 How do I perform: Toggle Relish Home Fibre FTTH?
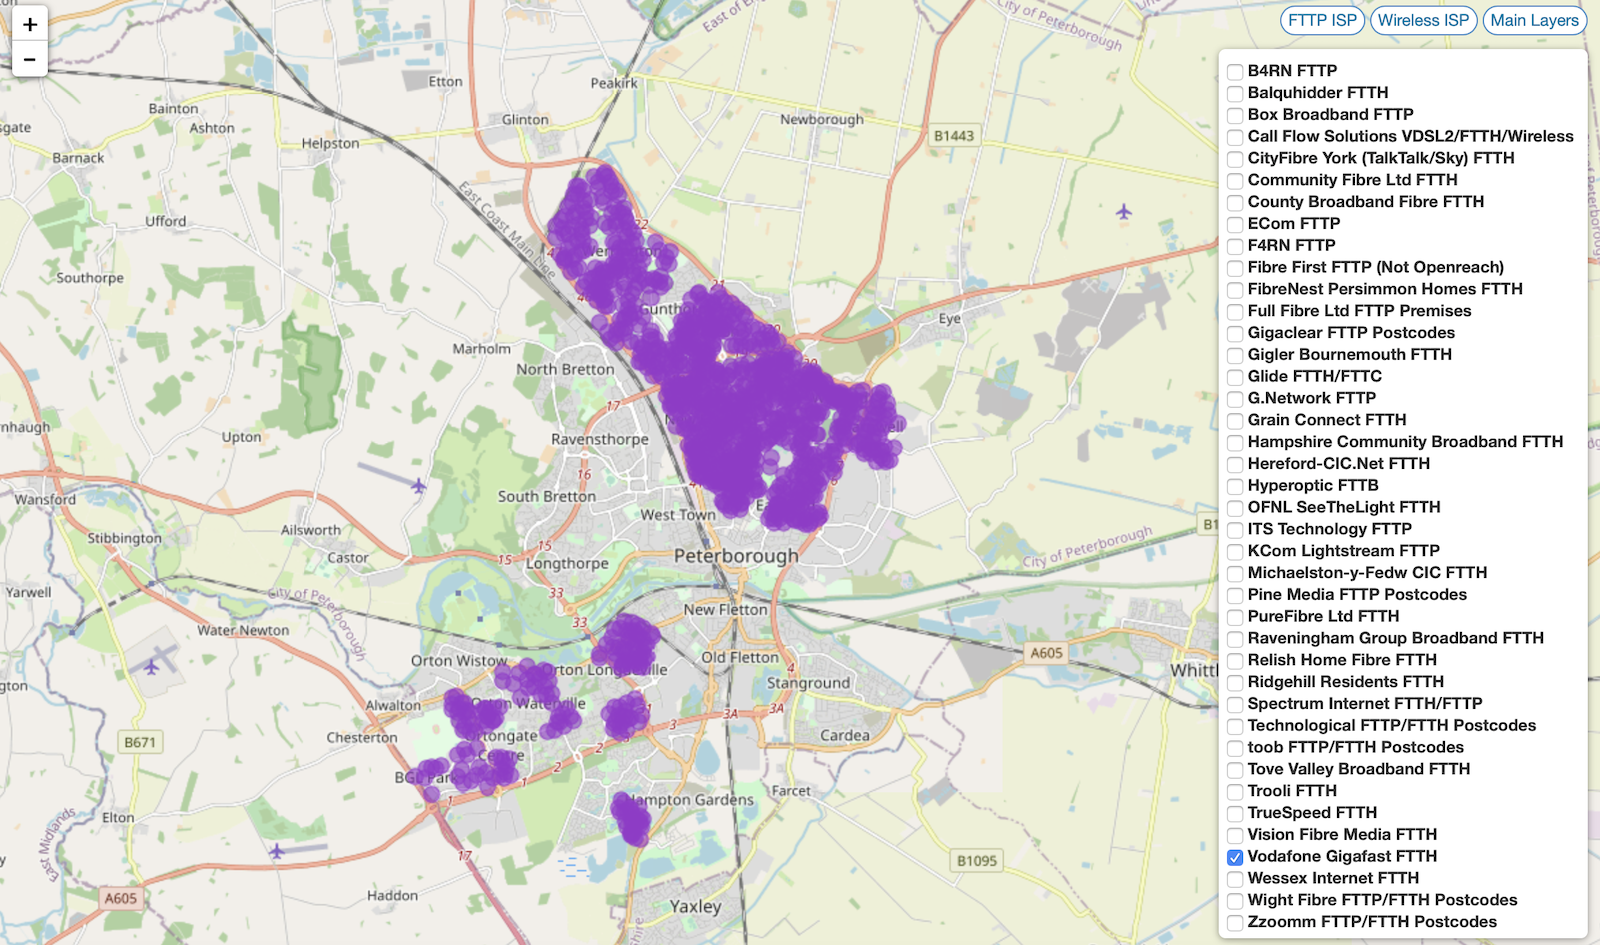(x=1235, y=661)
